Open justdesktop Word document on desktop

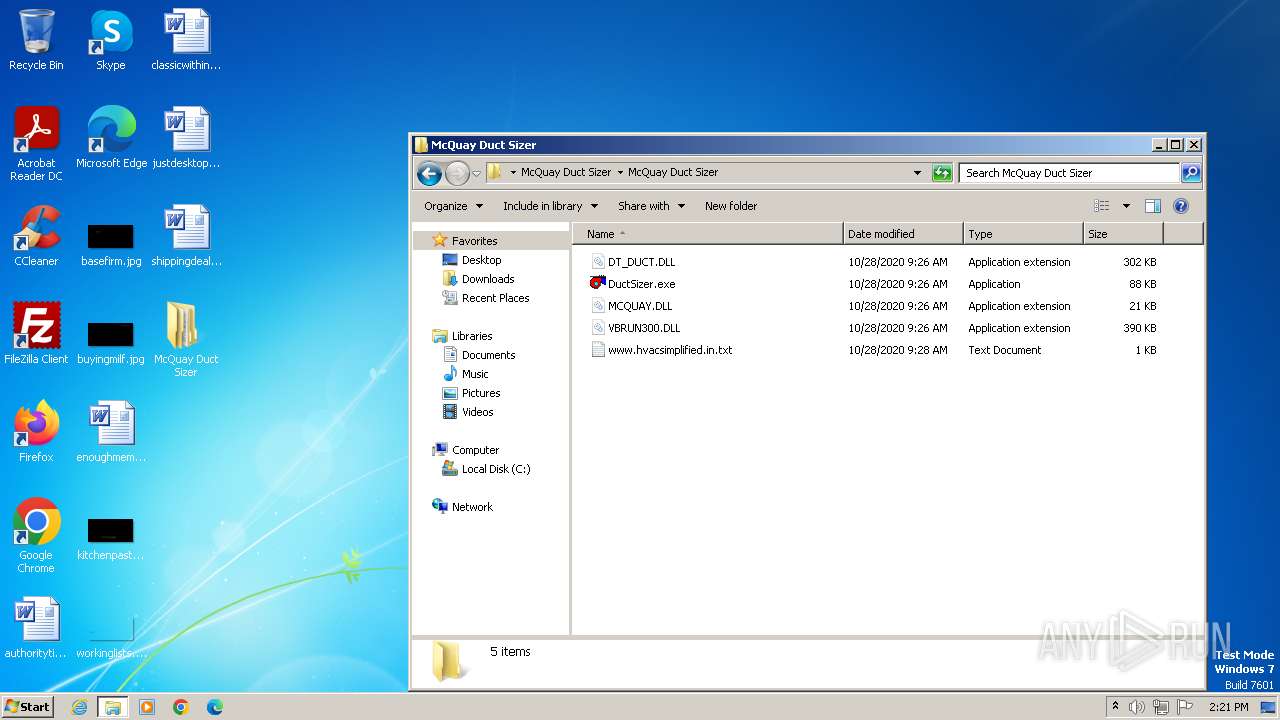186,138
